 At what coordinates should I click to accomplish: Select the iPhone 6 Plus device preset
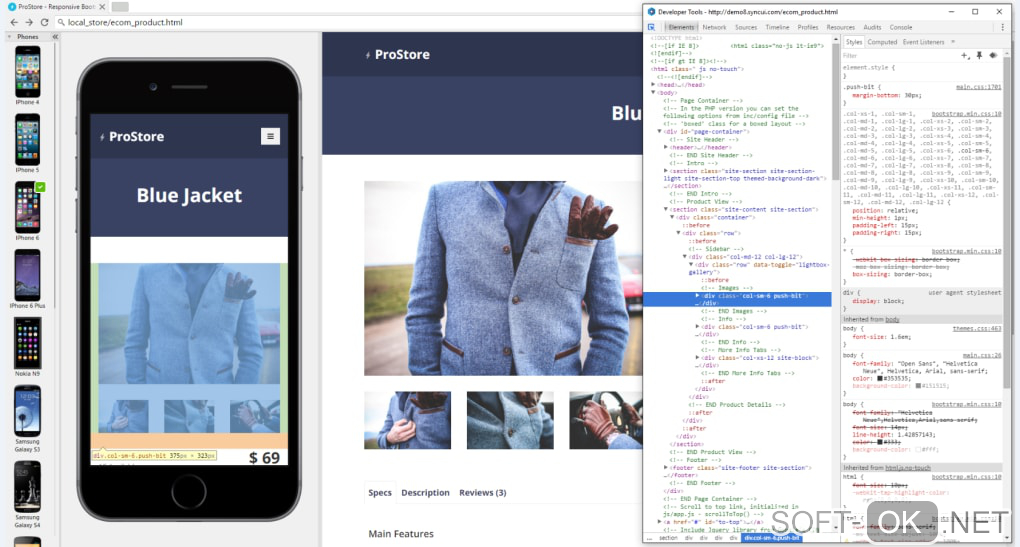tap(27, 279)
